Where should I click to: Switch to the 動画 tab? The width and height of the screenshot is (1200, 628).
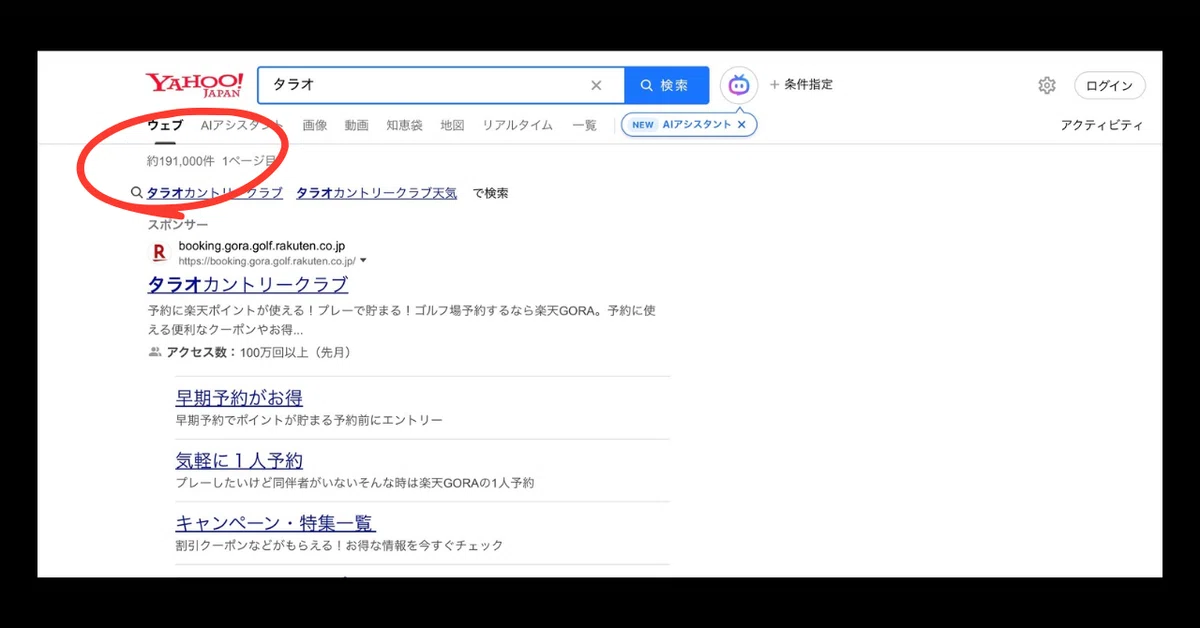point(357,125)
